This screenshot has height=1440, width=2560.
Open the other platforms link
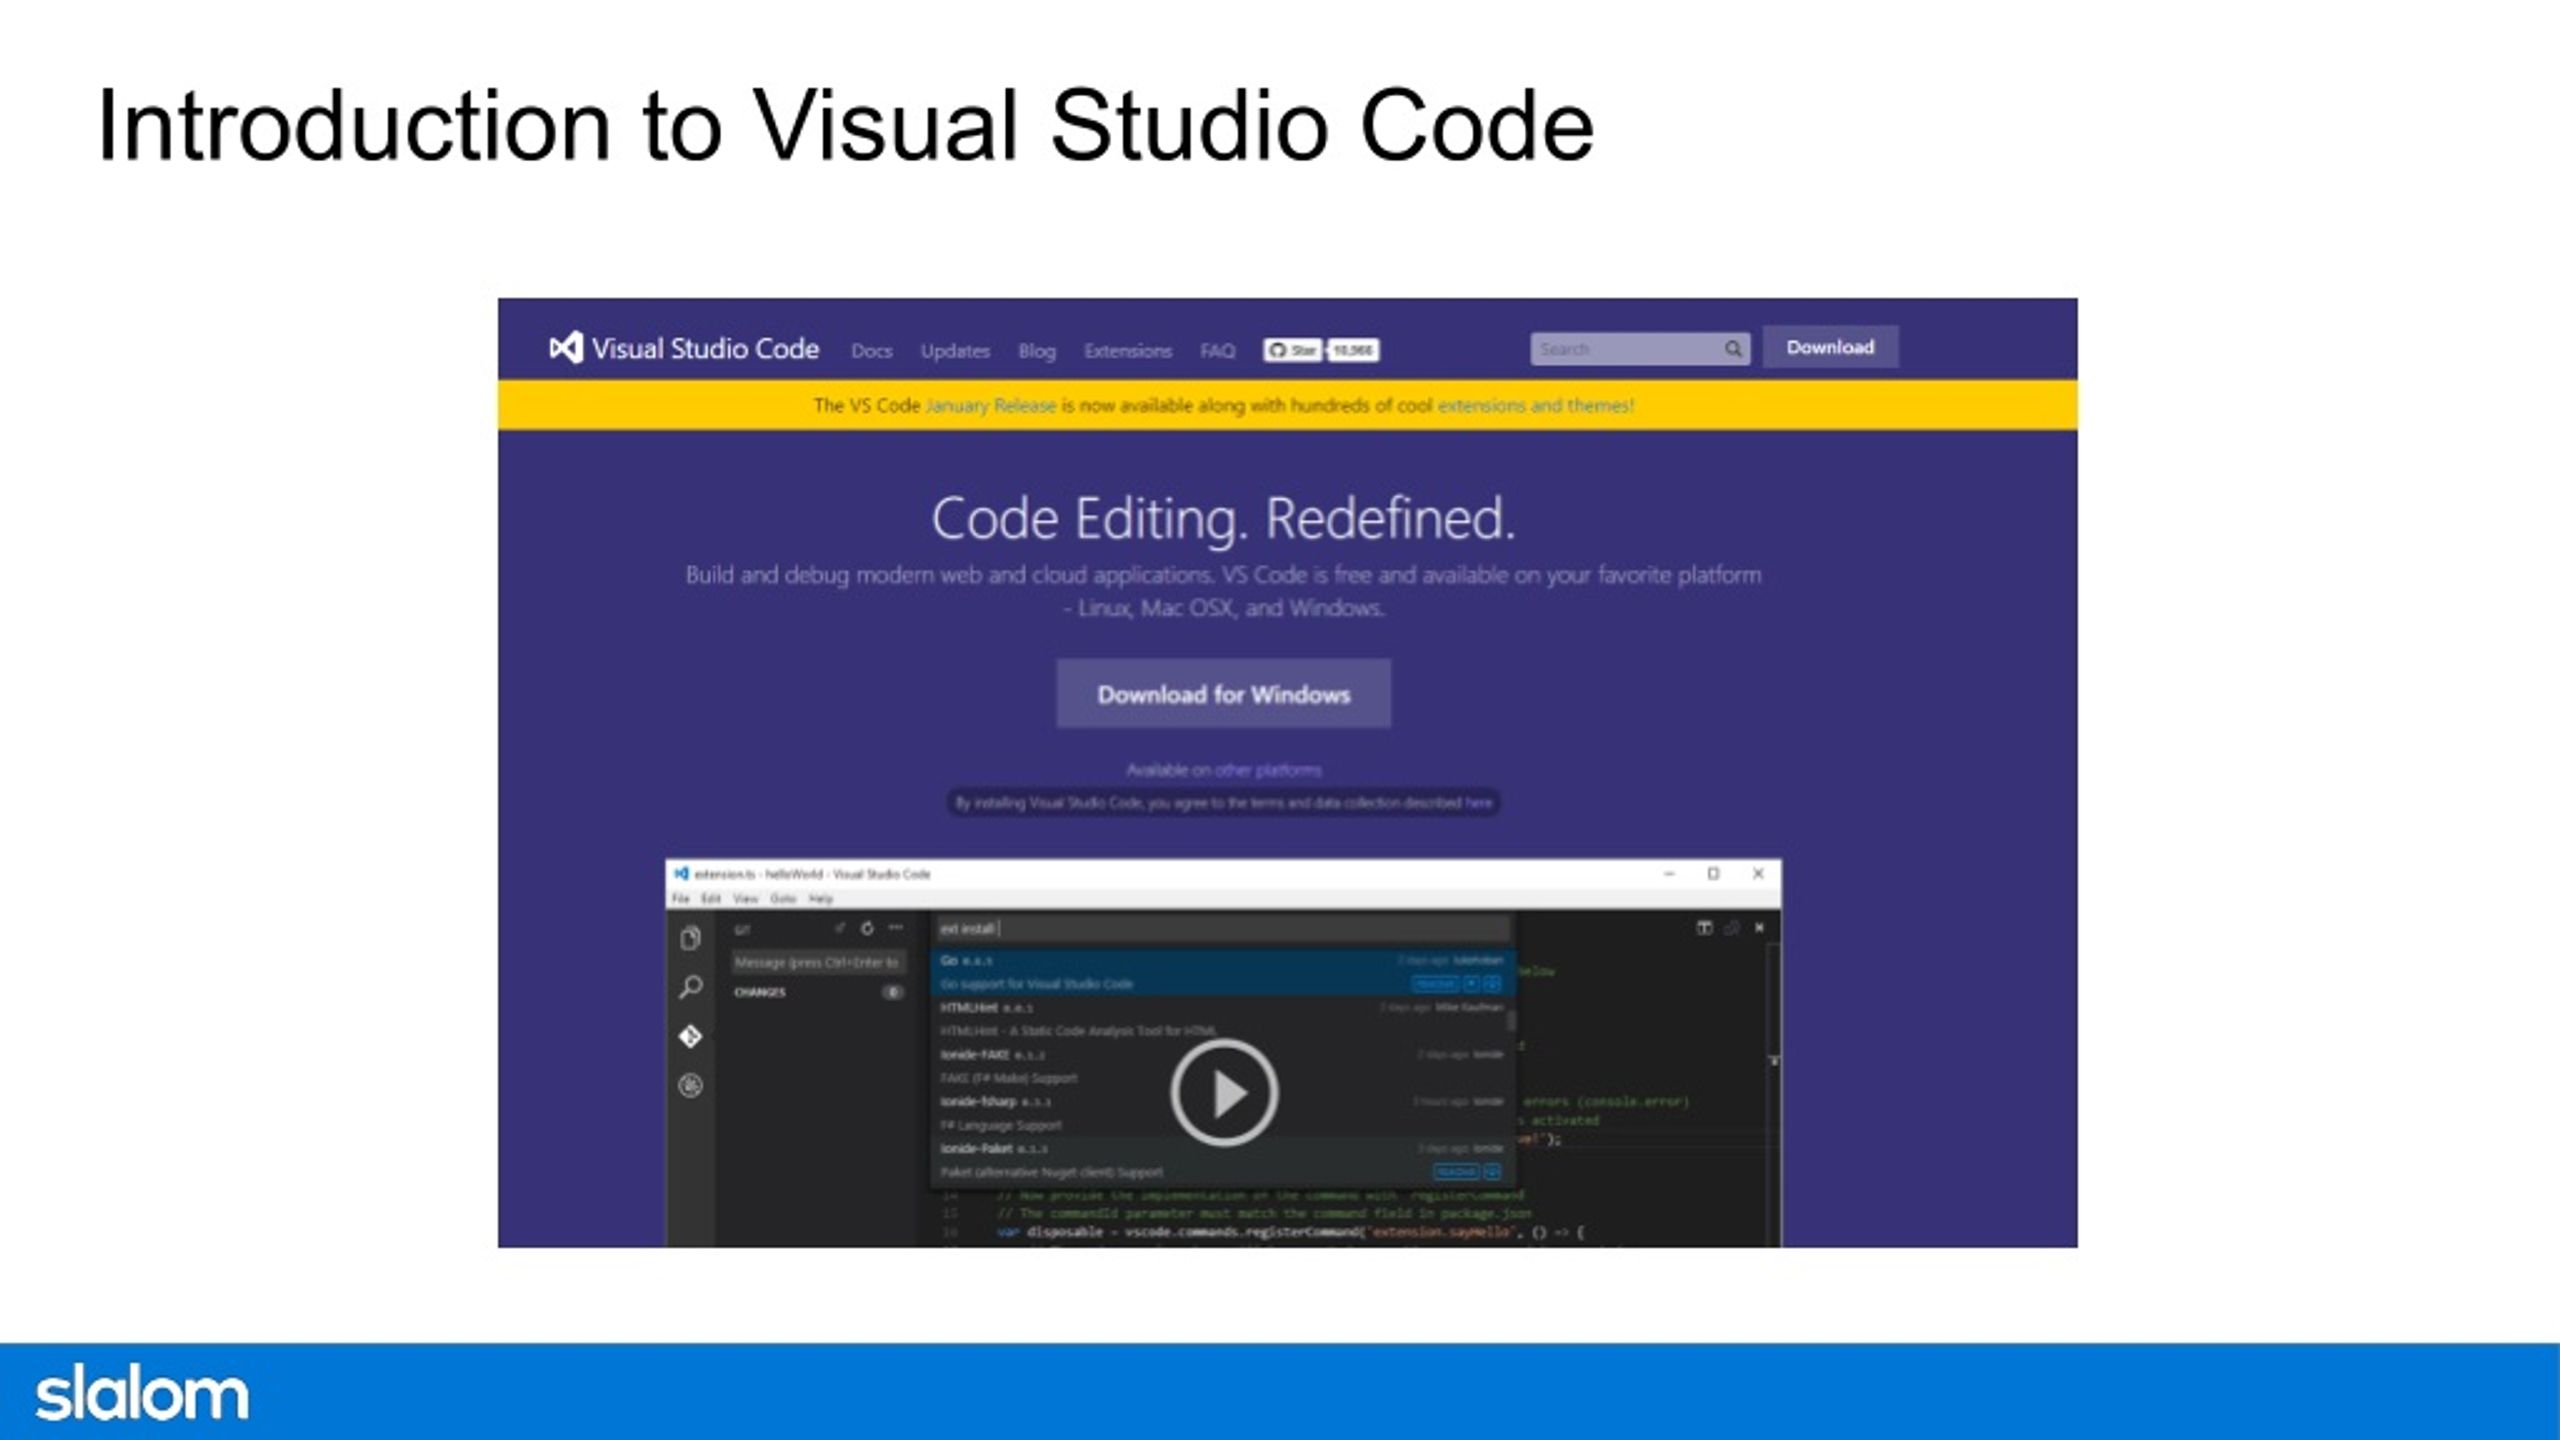(1267, 770)
